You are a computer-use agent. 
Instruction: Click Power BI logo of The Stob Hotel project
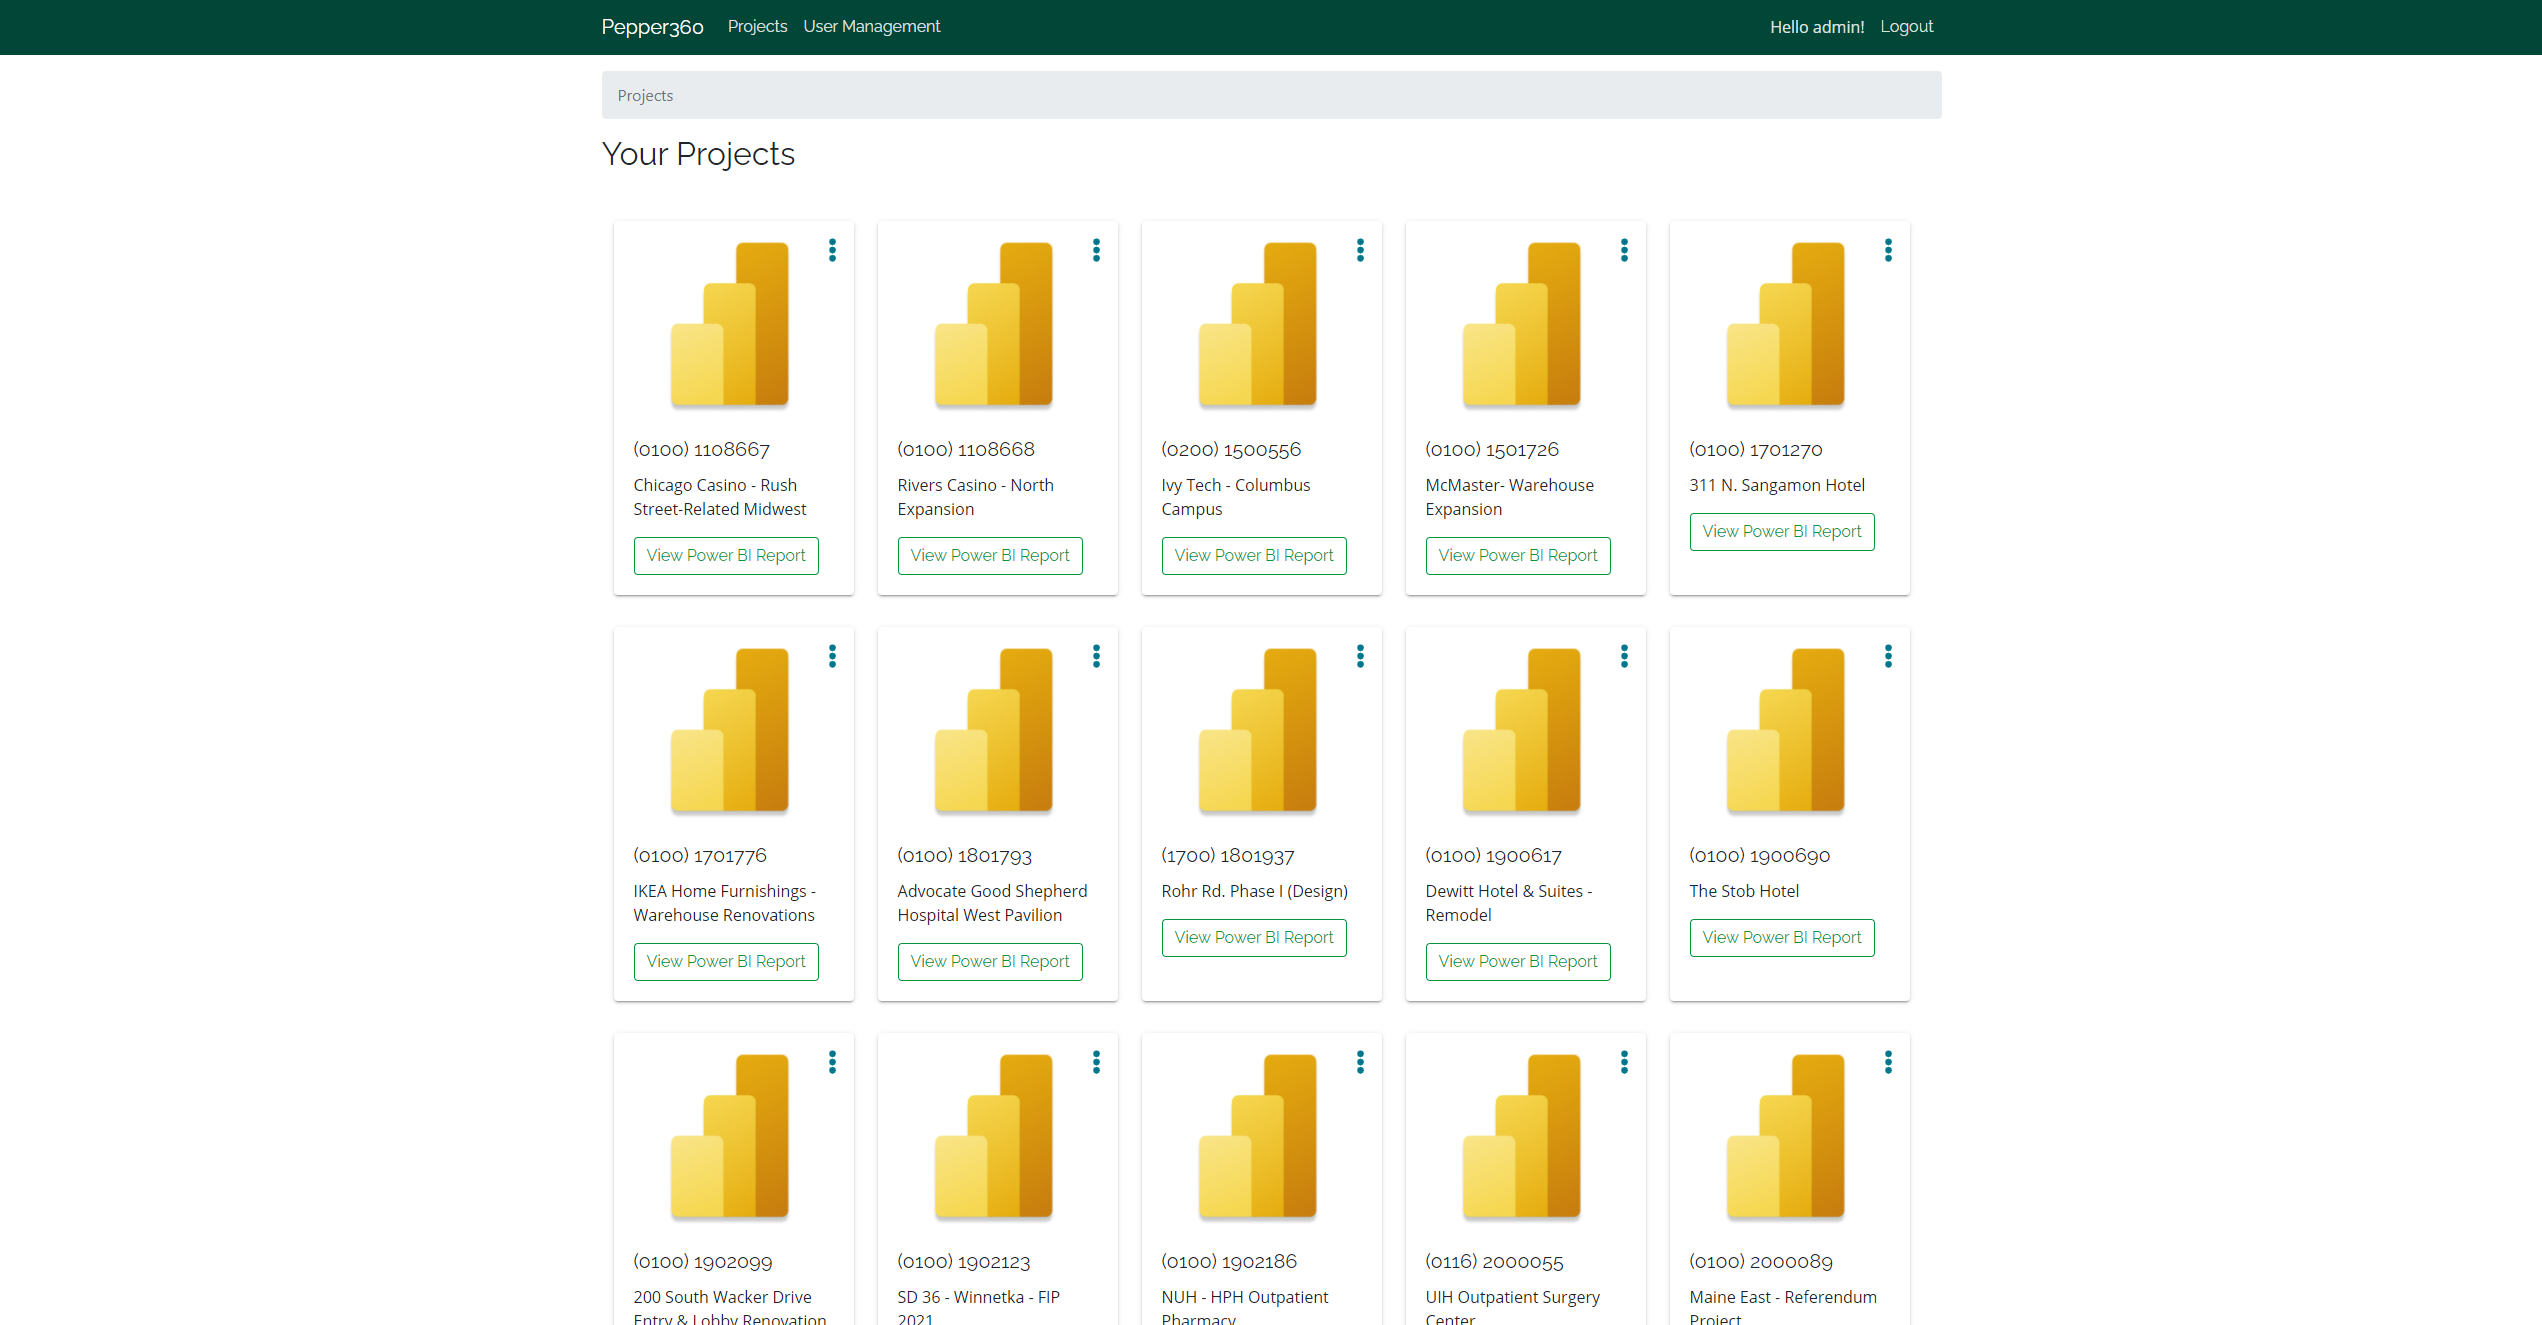1786,730
